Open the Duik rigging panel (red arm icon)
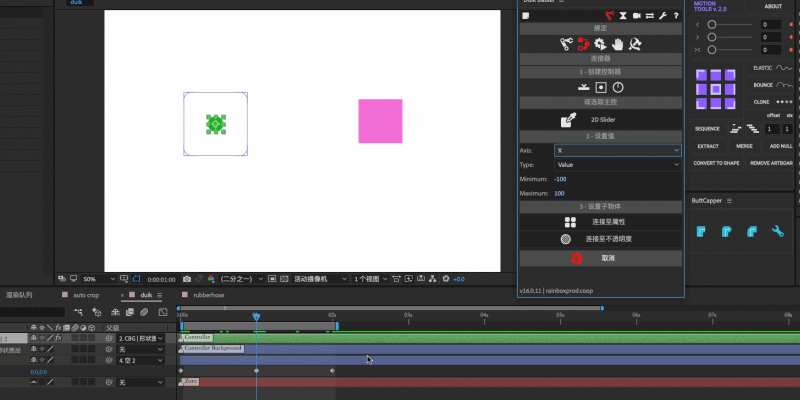 coord(609,16)
